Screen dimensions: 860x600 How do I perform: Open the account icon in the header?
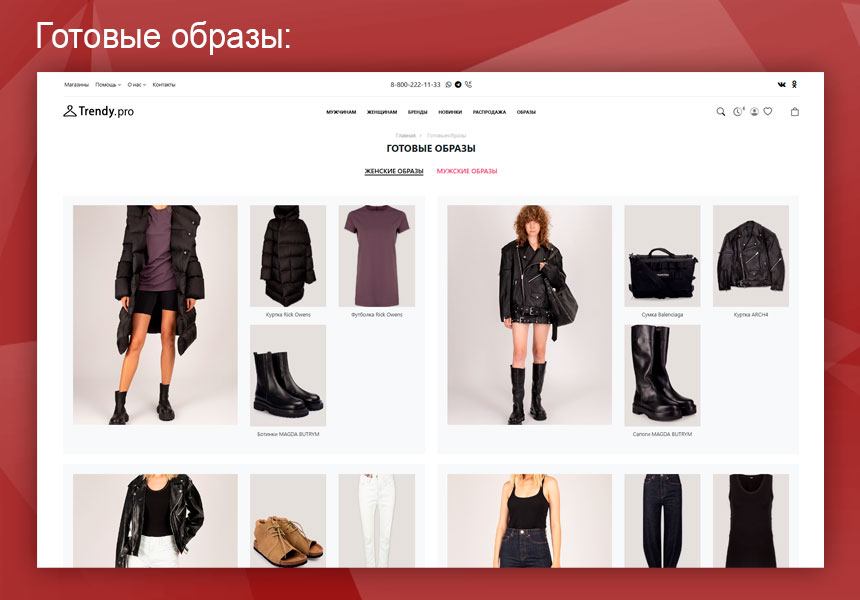(753, 112)
